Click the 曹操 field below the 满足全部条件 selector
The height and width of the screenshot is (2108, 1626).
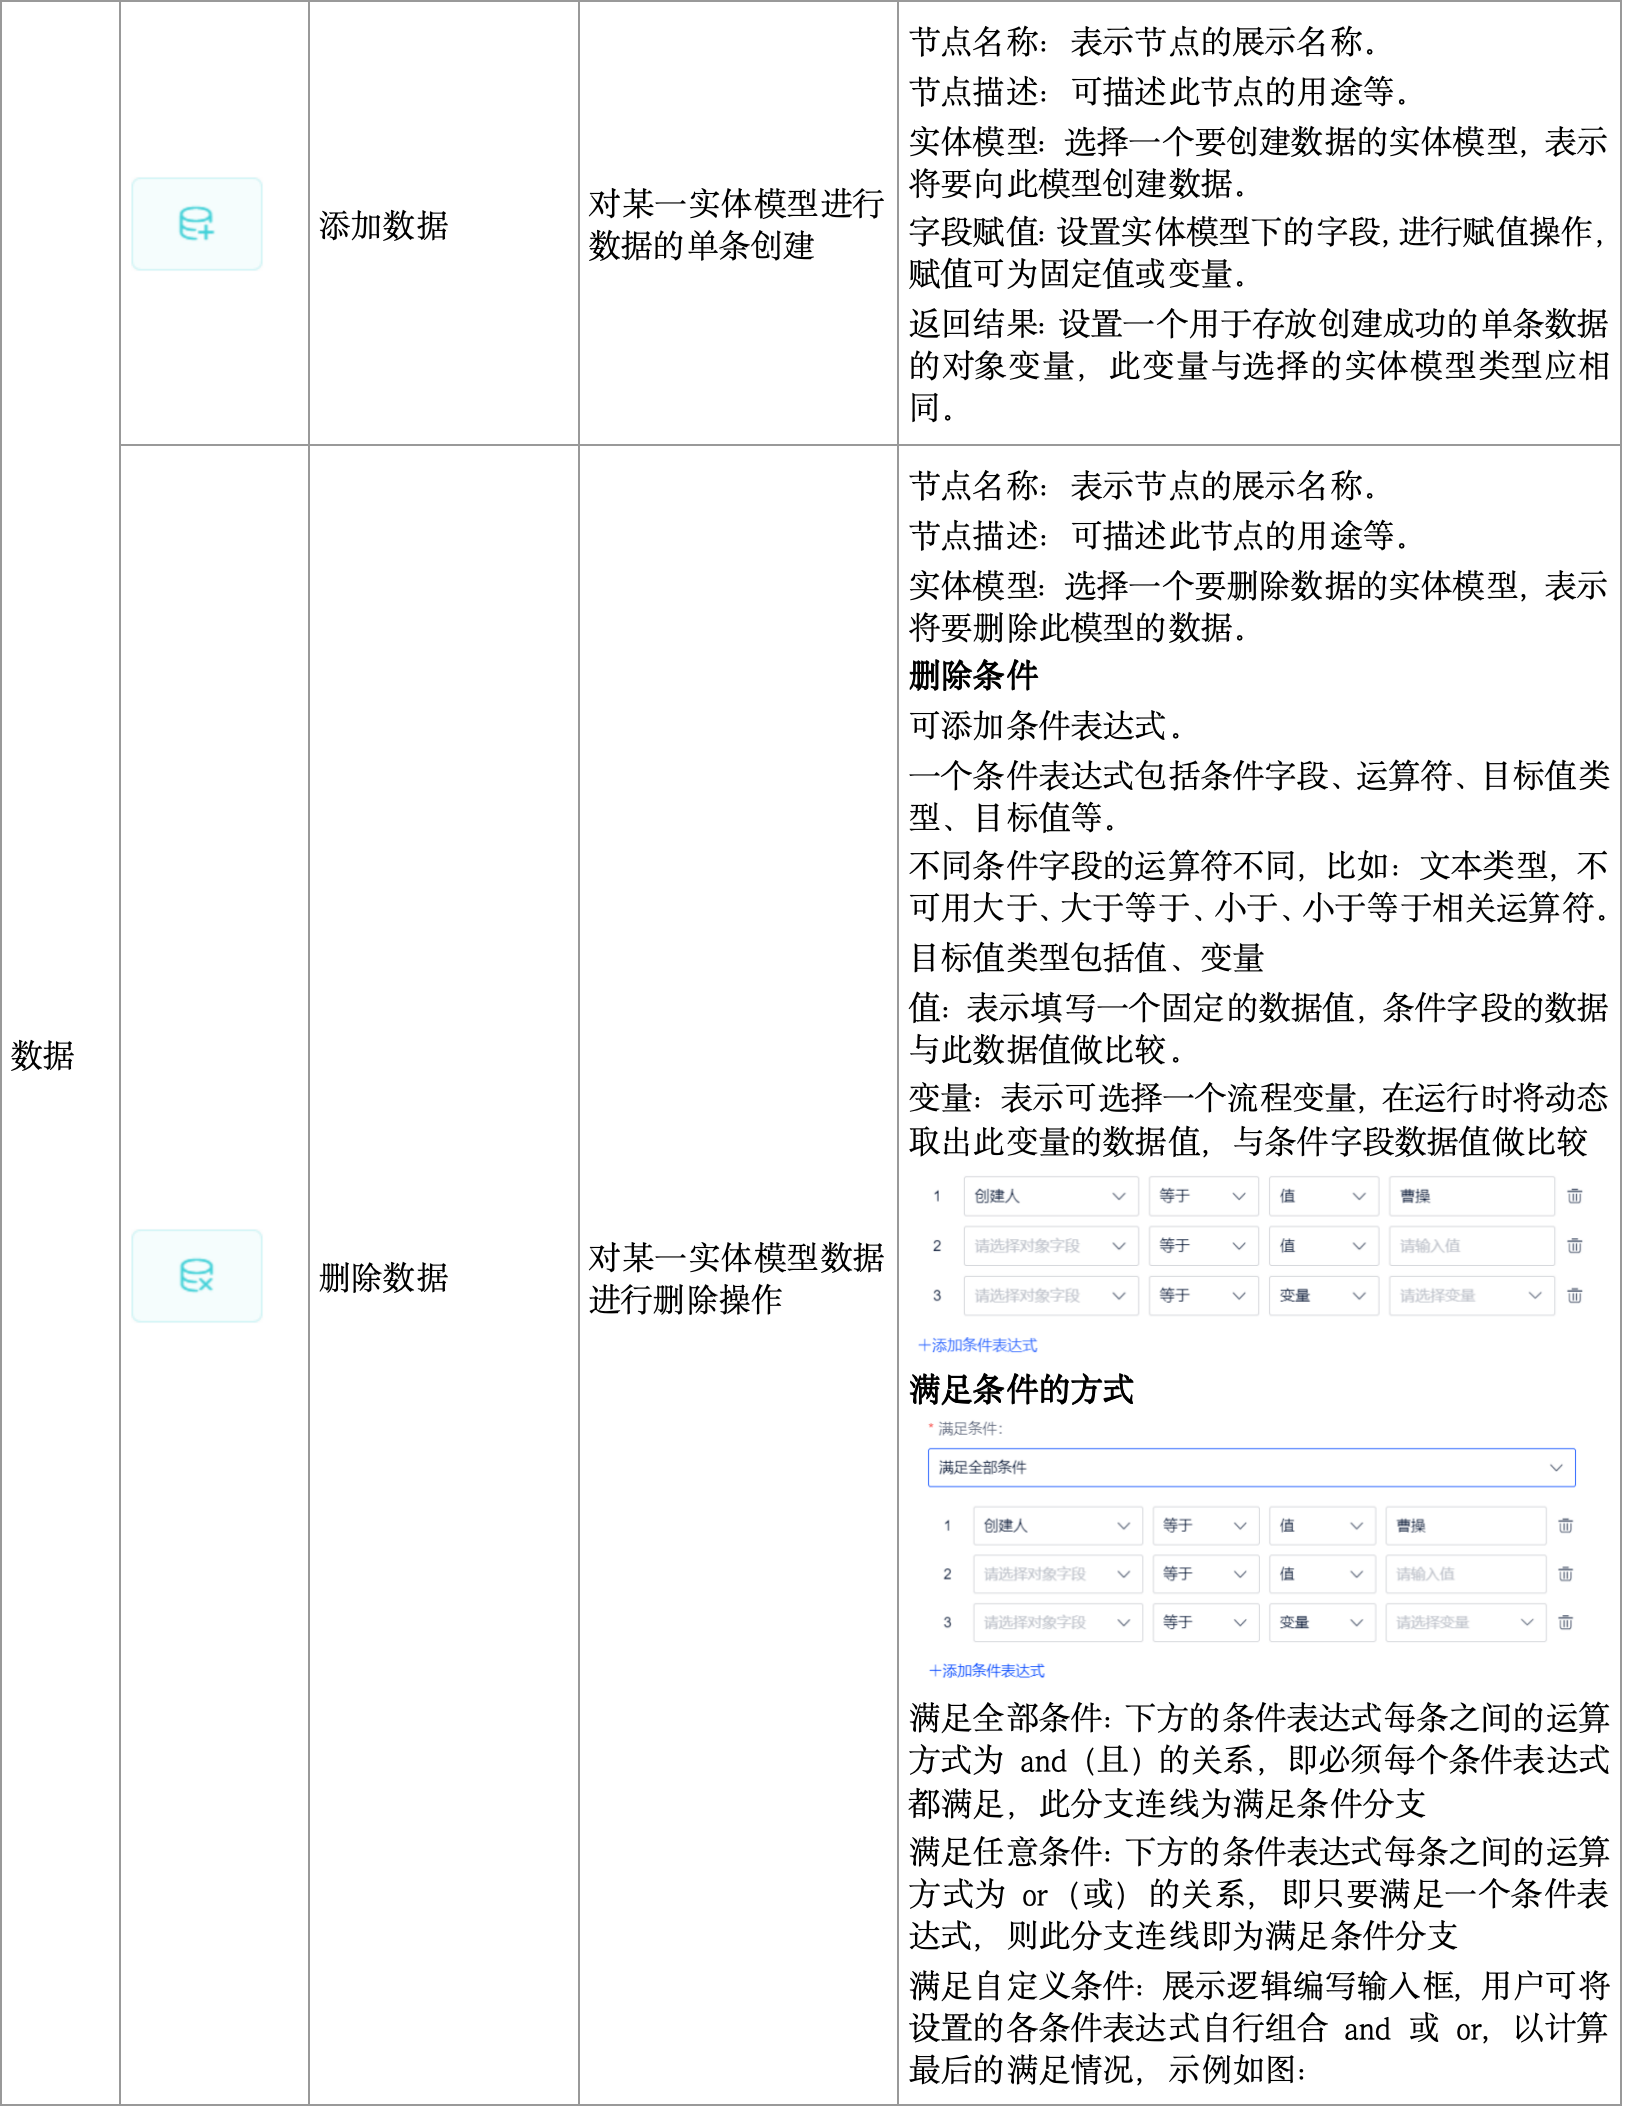pyautogui.click(x=1466, y=1526)
